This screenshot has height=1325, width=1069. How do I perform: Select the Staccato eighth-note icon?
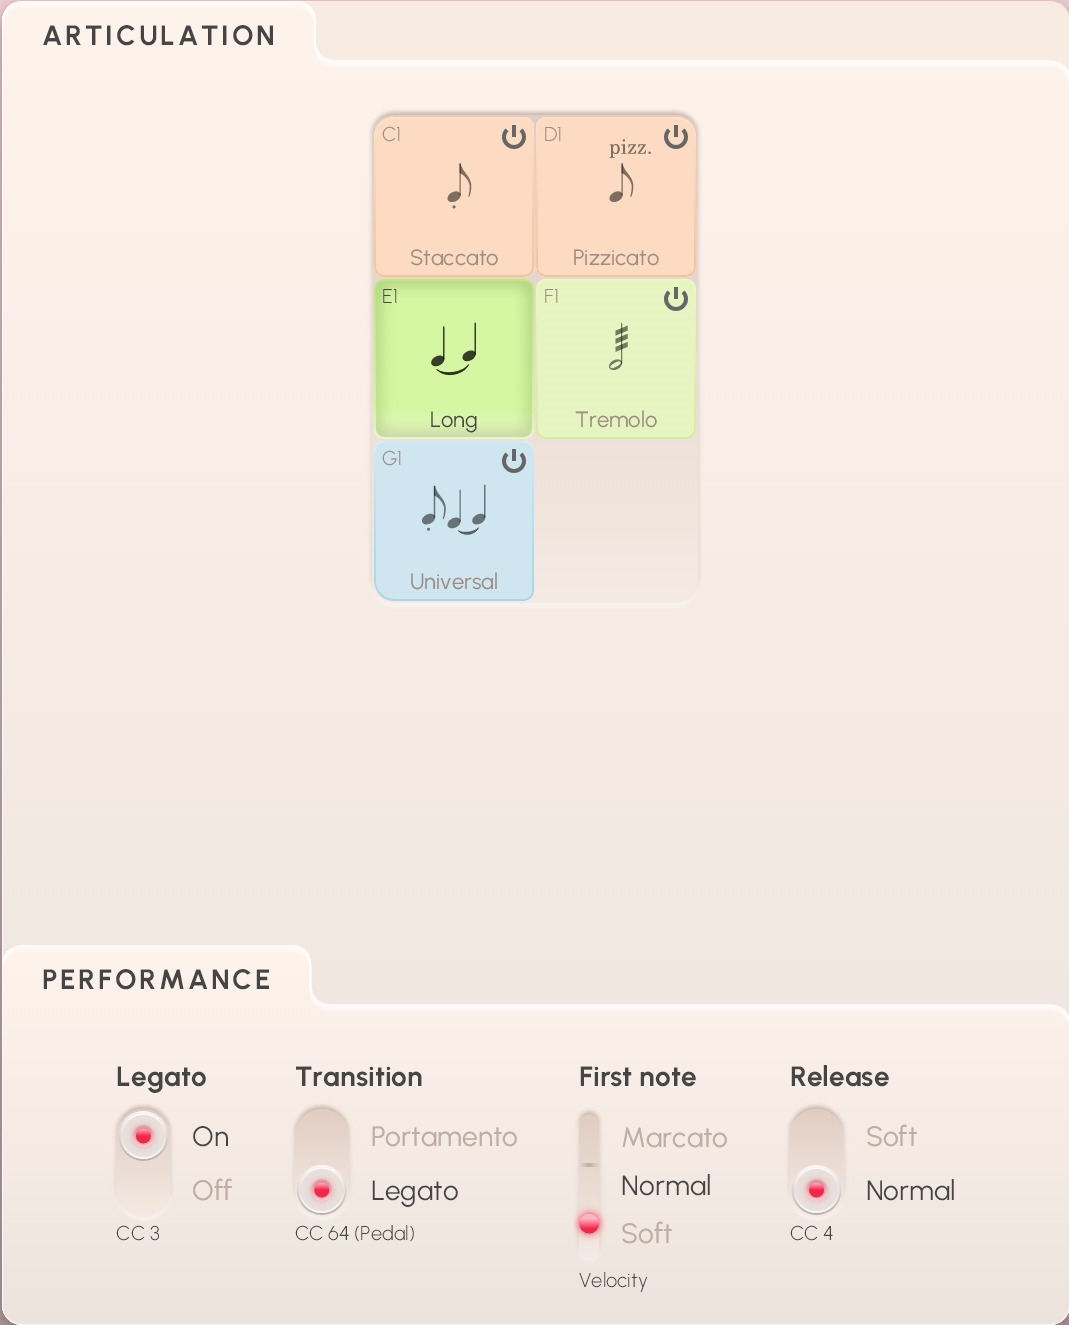click(x=459, y=186)
